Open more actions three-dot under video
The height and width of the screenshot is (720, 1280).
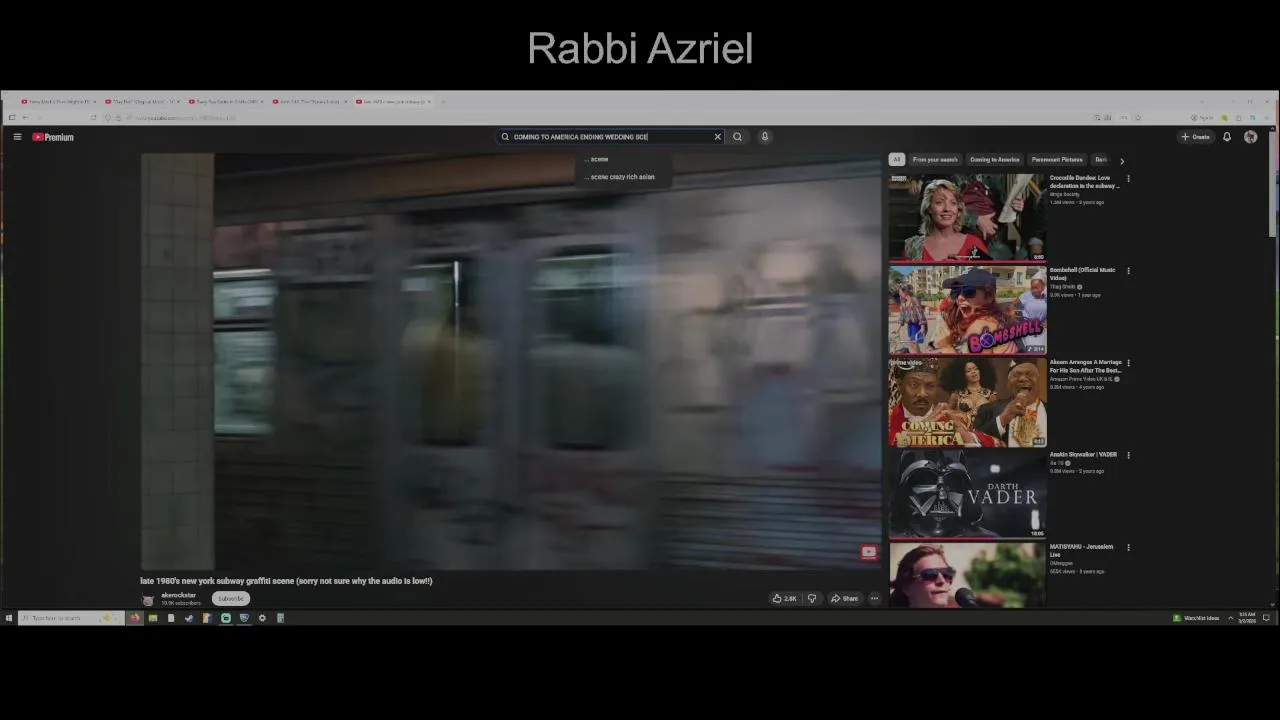(x=874, y=599)
